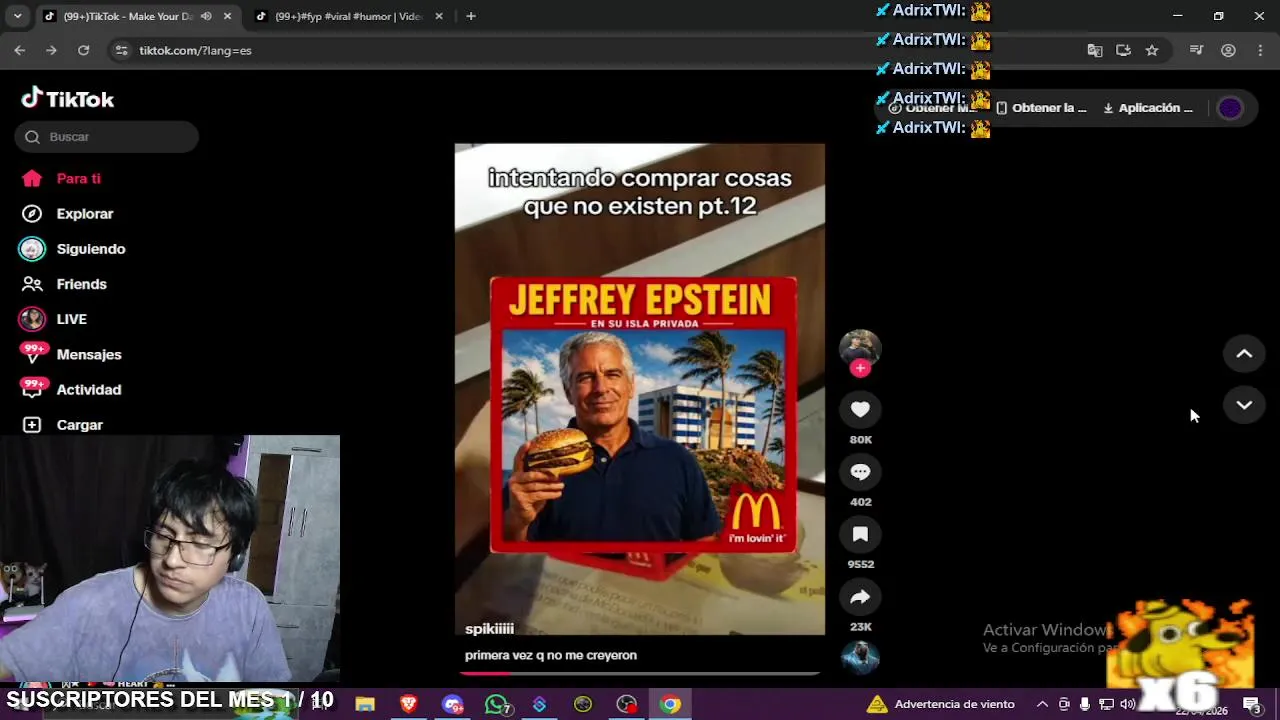
Task: Expand the tab search dropdown
Action: coord(17,16)
